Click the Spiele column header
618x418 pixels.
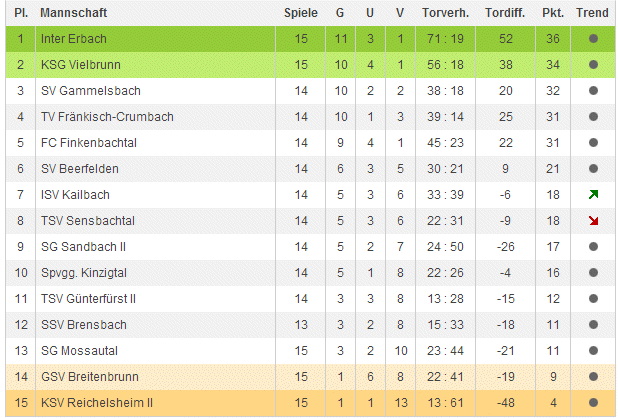click(x=300, y=13)
